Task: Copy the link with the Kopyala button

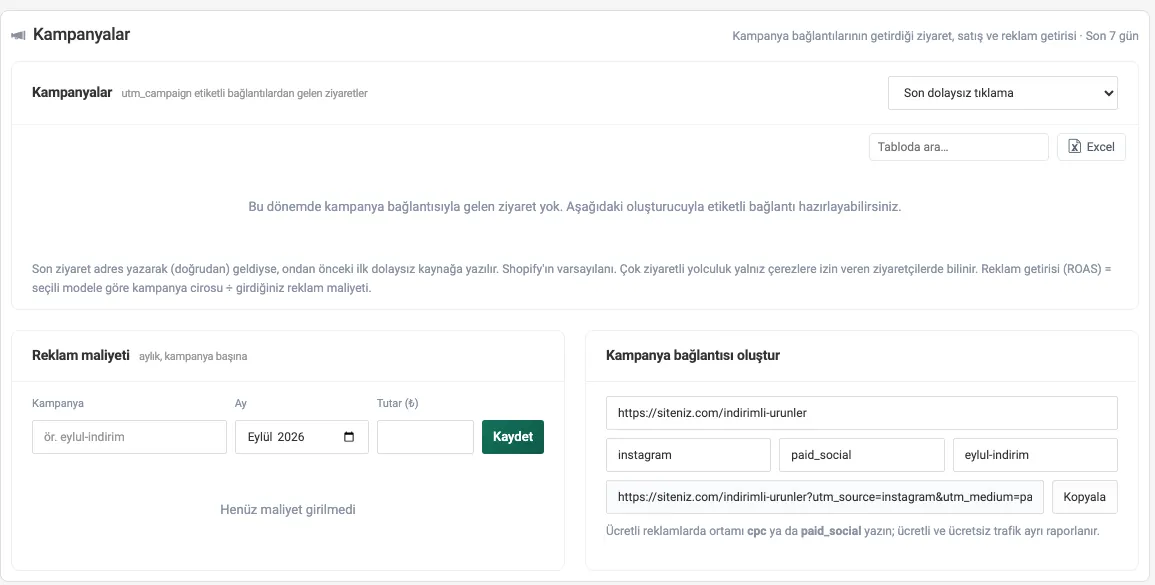Action: tap(1084, 497)
